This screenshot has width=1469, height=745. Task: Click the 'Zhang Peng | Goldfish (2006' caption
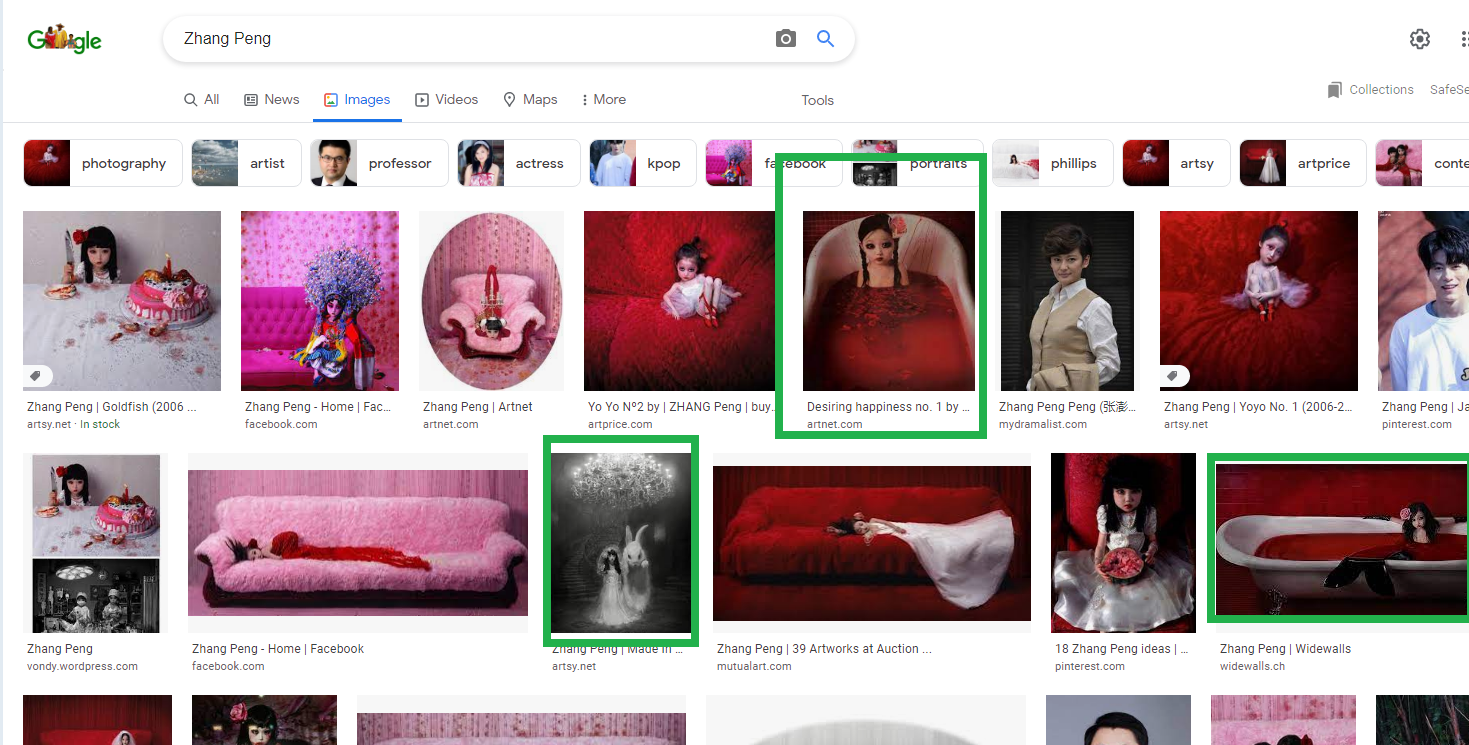(112, 407)
